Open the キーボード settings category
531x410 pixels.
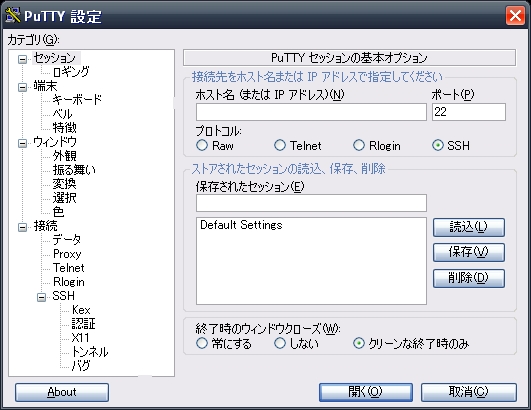coord(77,100)
